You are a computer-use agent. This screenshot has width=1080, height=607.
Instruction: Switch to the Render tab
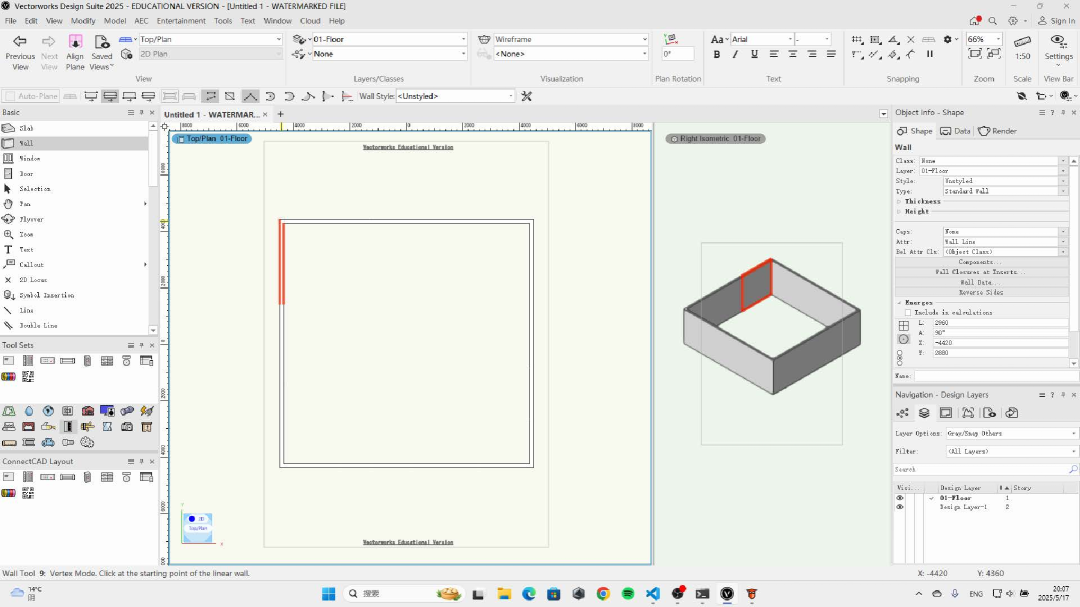coord(997,131)
